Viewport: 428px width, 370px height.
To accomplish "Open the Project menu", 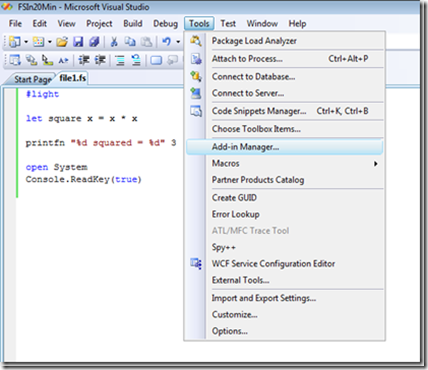I will click(99, 24).
